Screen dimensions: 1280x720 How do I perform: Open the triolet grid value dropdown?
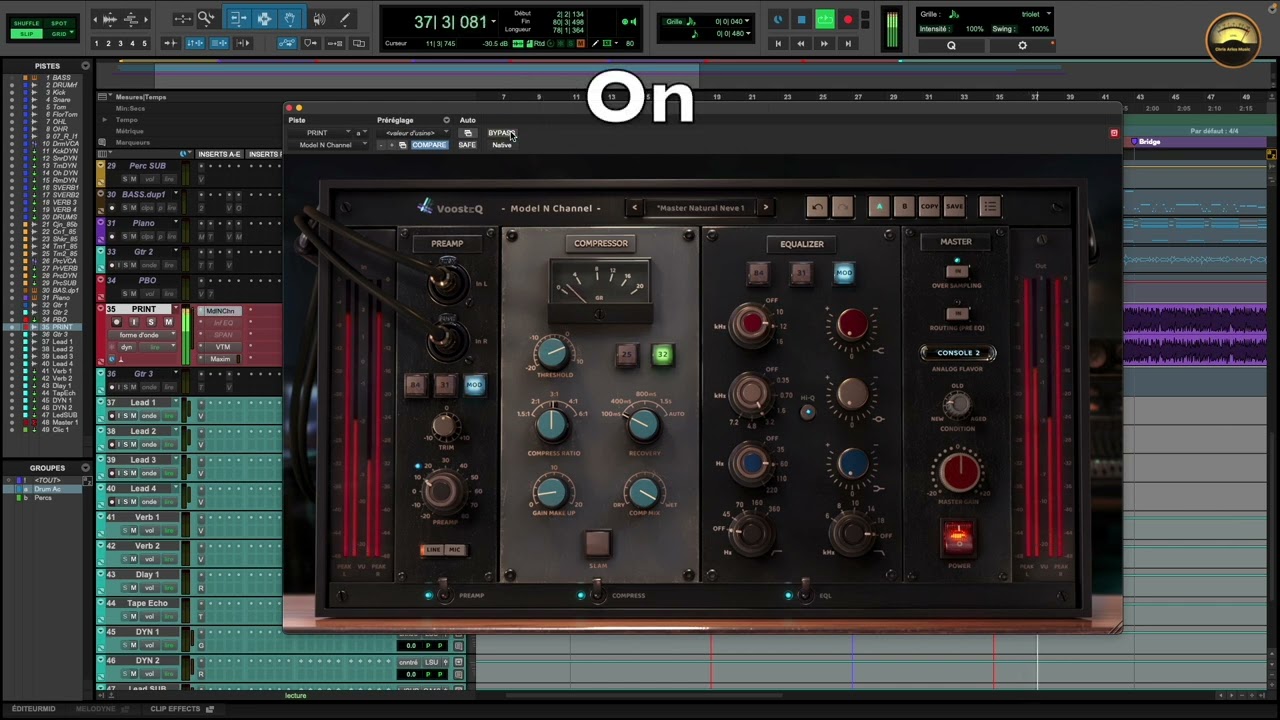[x=1049, y=14]
